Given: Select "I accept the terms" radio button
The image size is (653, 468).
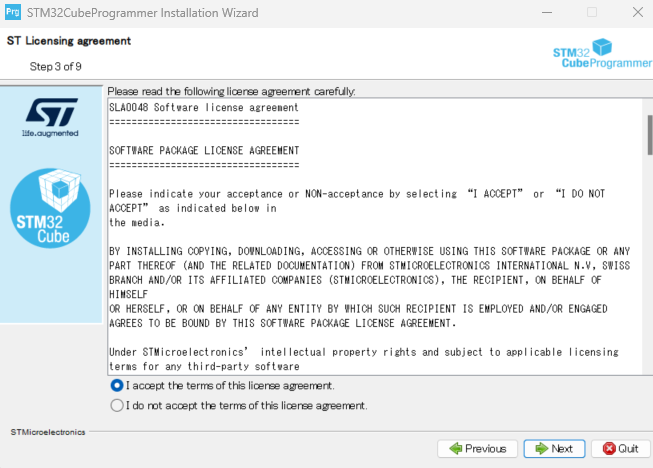Looking at the screenshot, I should (x=118, y=385).
